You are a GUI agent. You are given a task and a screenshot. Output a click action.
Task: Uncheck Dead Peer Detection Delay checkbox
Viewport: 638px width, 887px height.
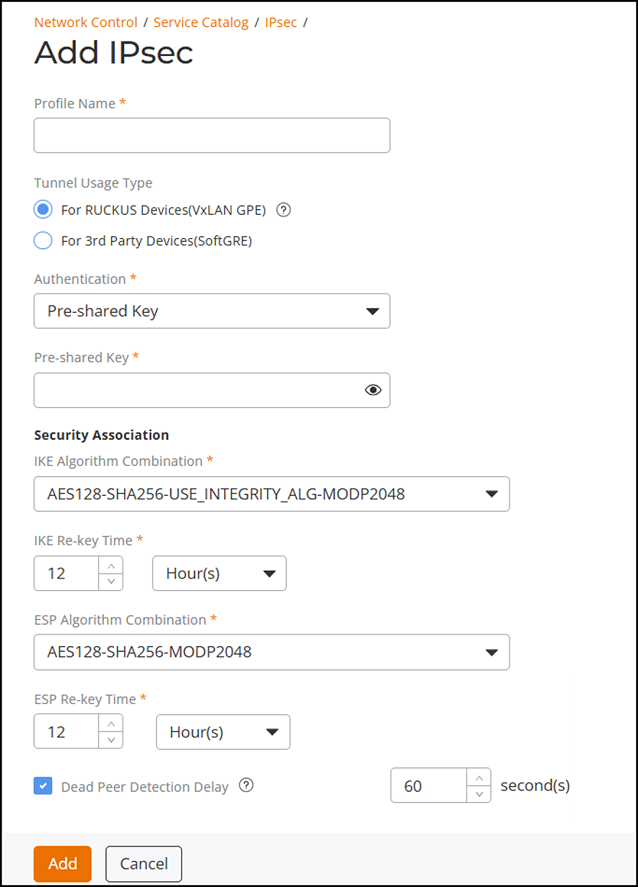click(x=43, y=786)
